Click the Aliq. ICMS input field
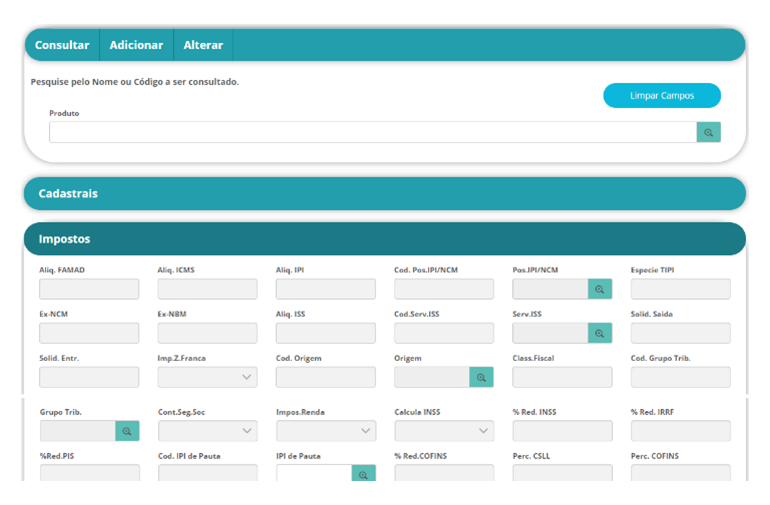The width and height of the screenshot is (770, 505). point(207,289)
